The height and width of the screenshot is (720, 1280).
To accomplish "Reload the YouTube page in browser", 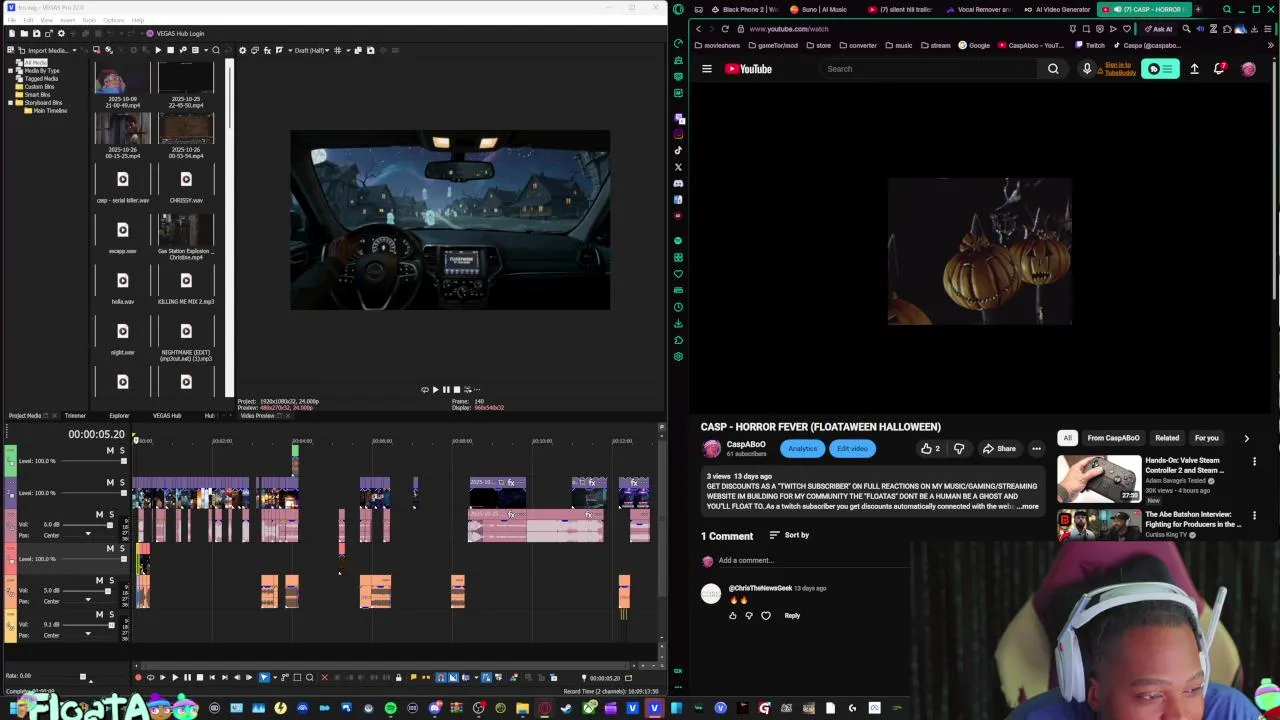I will point(725,28).
